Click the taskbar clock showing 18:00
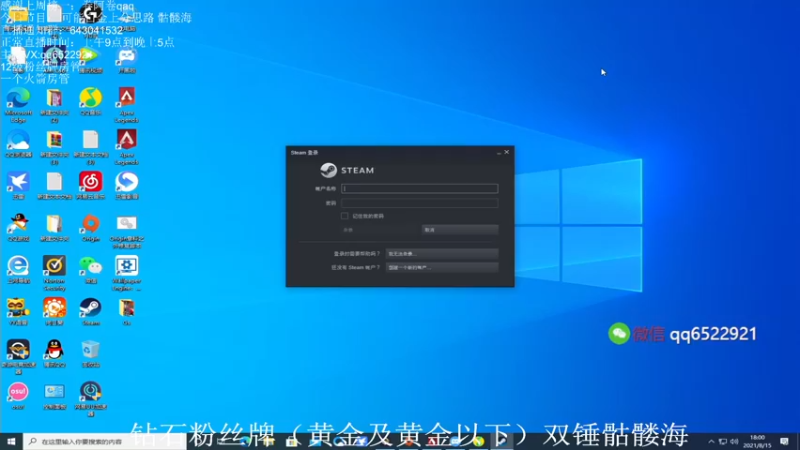This screenshot has height=450, width=800. pos(758,441)
